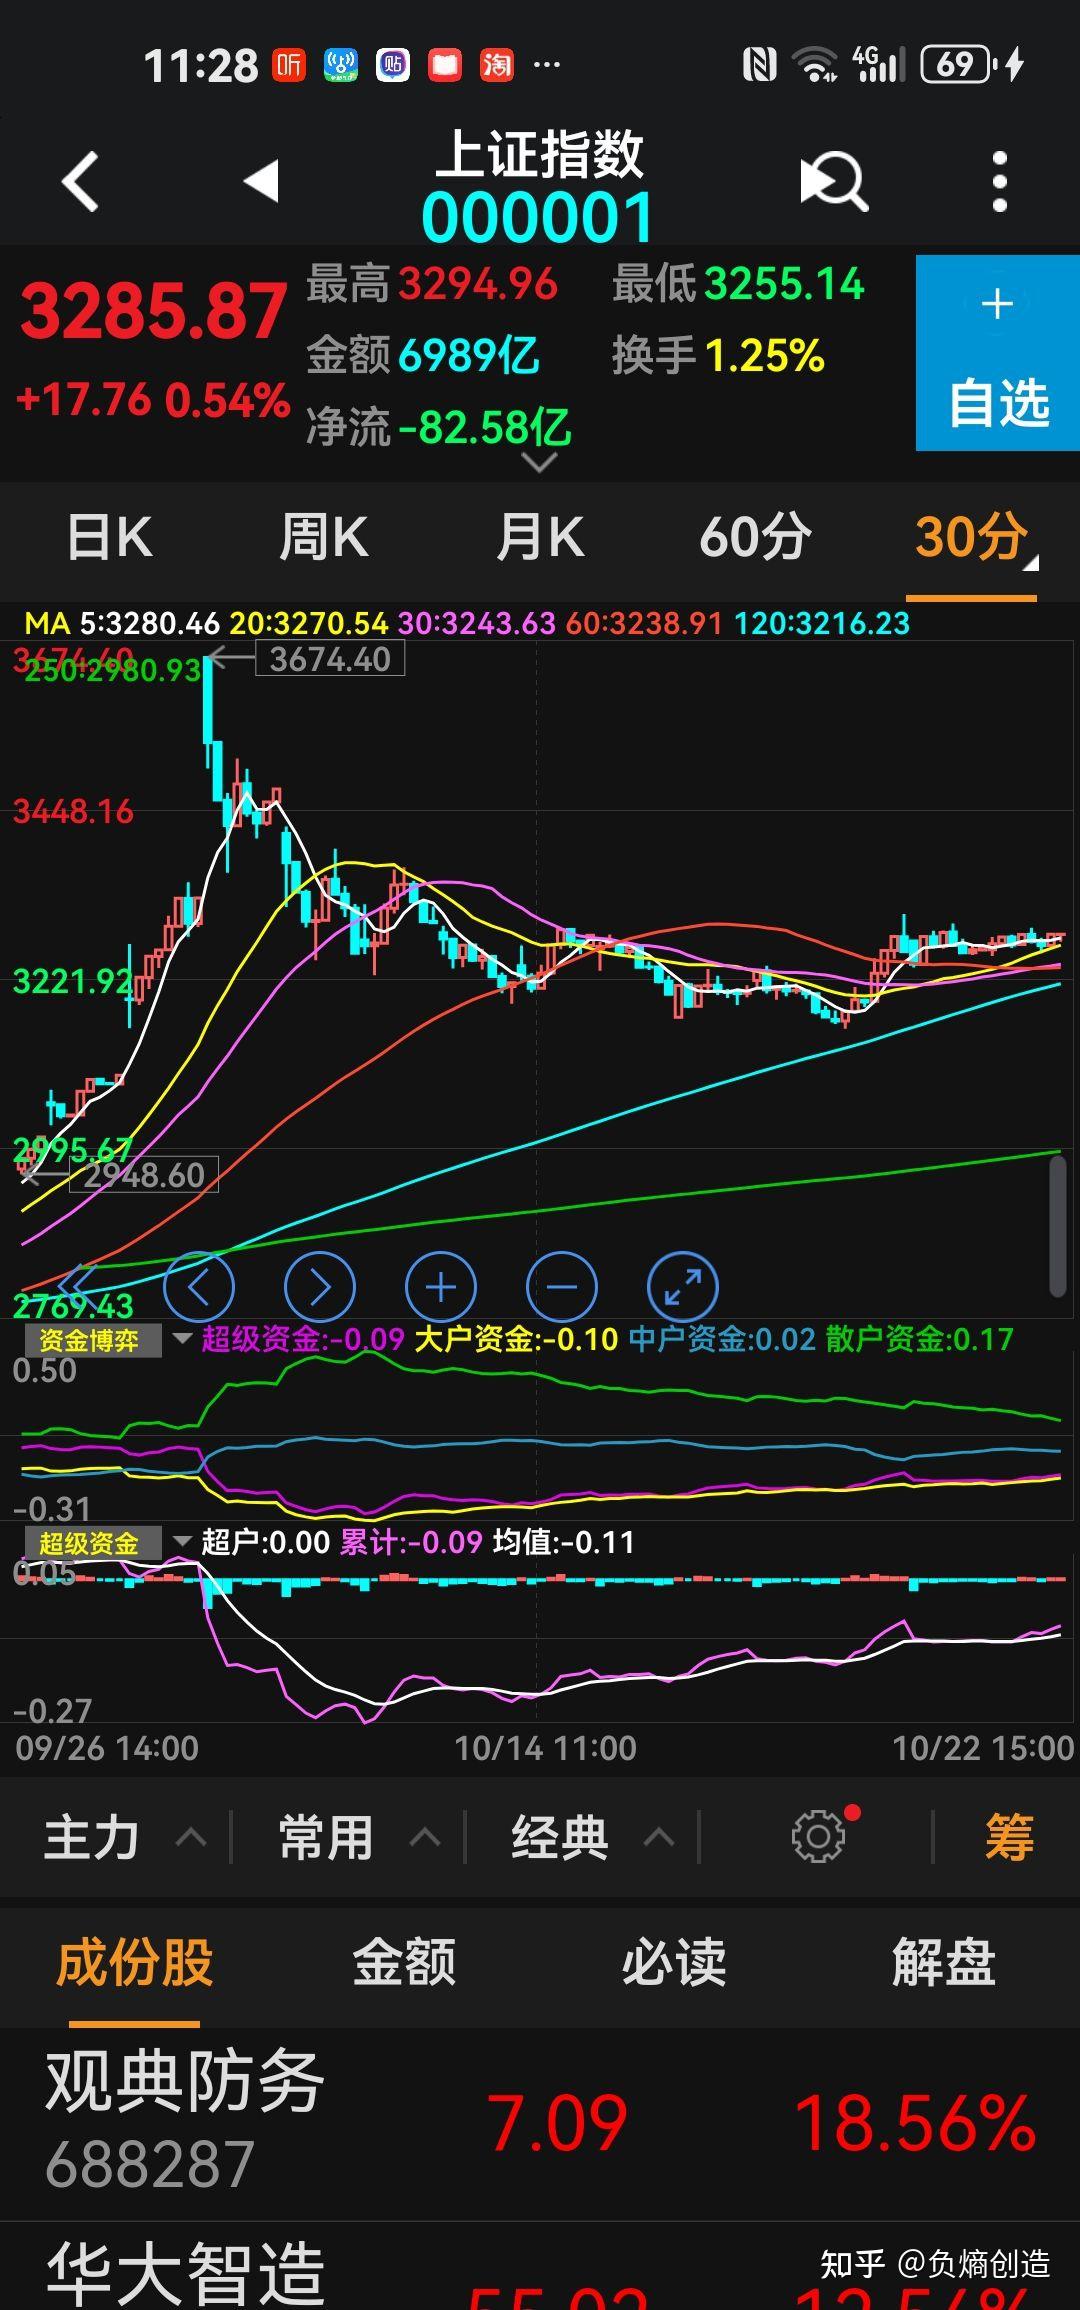Viewport: 1080px width, 2310px height.
Task: Expand the 主力 indicator group
Action: click(125, 1837)
